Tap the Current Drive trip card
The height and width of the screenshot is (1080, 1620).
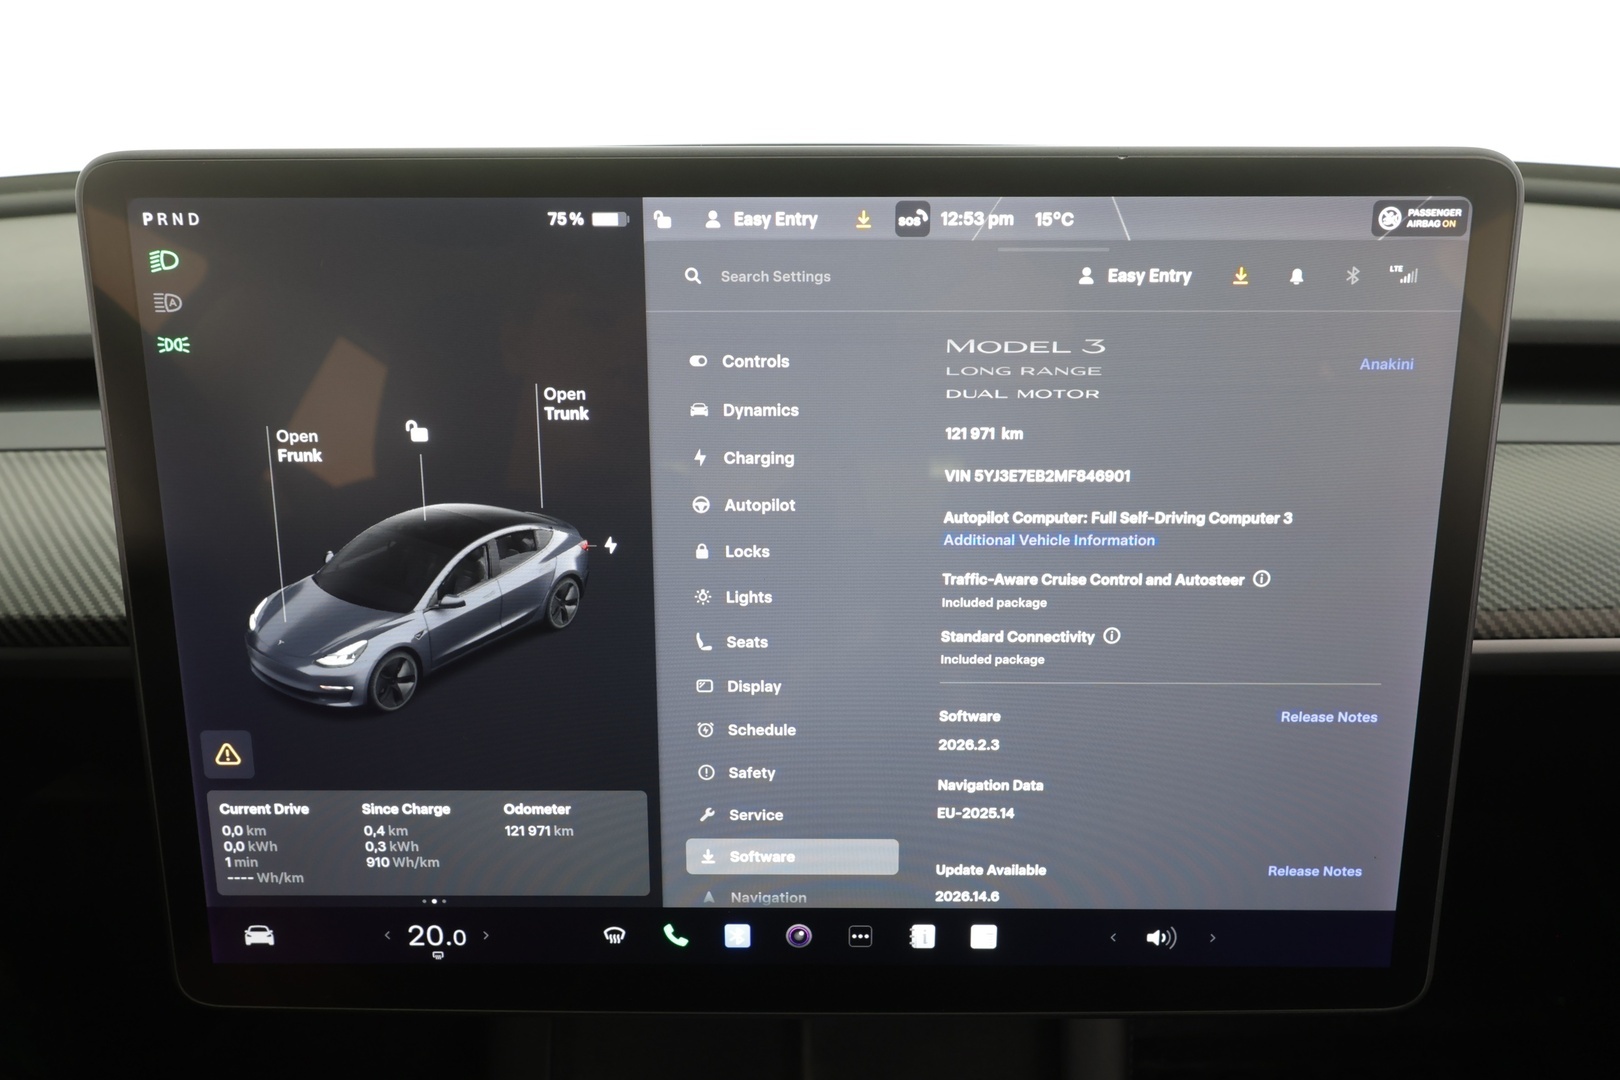point(264,843)
